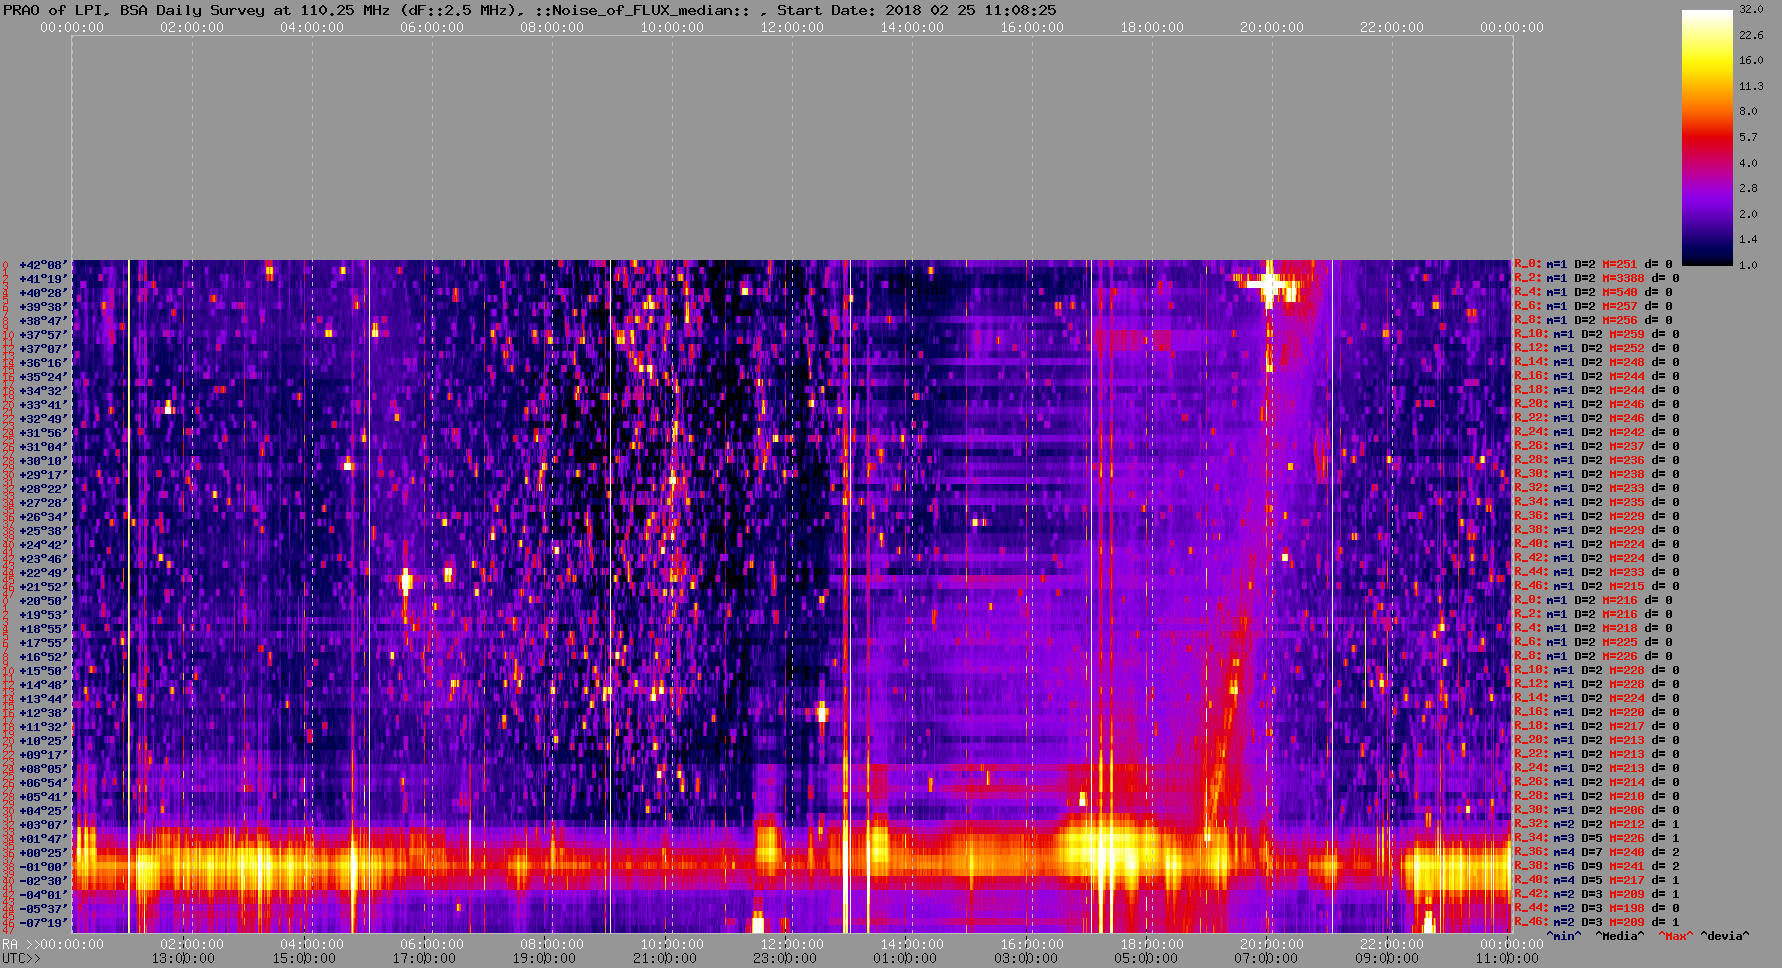The image size is (1782, 968).
Task: Click the 04:00:00 label on the bottom RA axis
Action: [312, 945]
